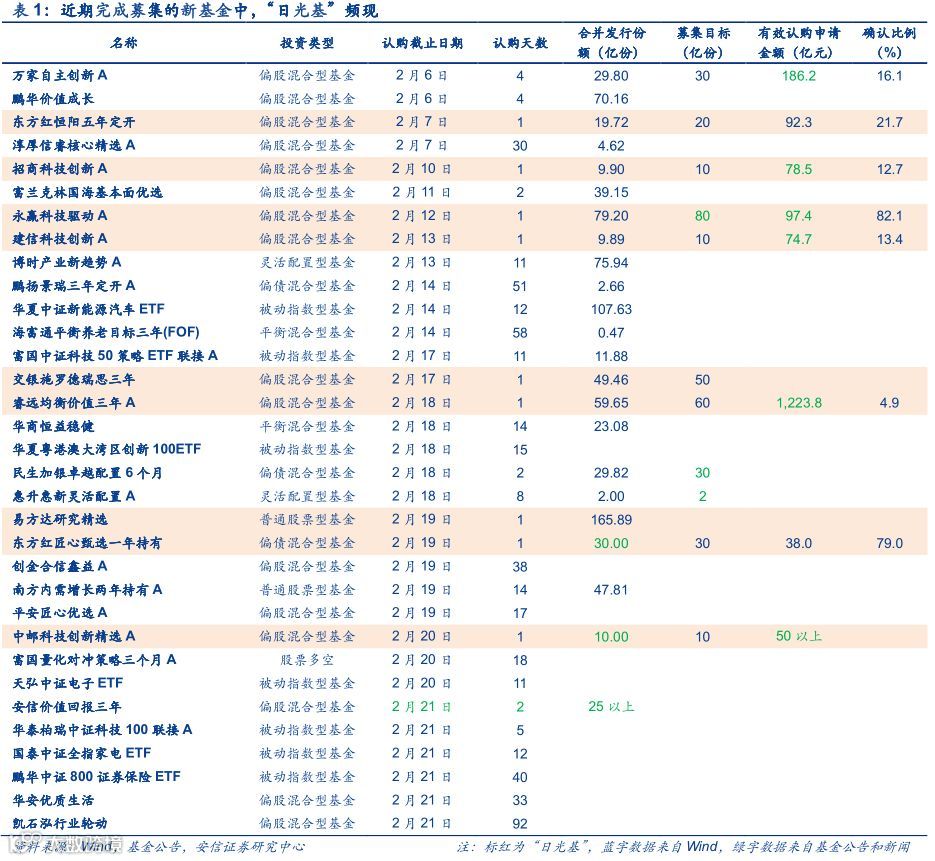Click fund name '凯石沣行业轮动'
This screenshot has height=861, width=935.
pyautogui.click(x=60, y=823)
